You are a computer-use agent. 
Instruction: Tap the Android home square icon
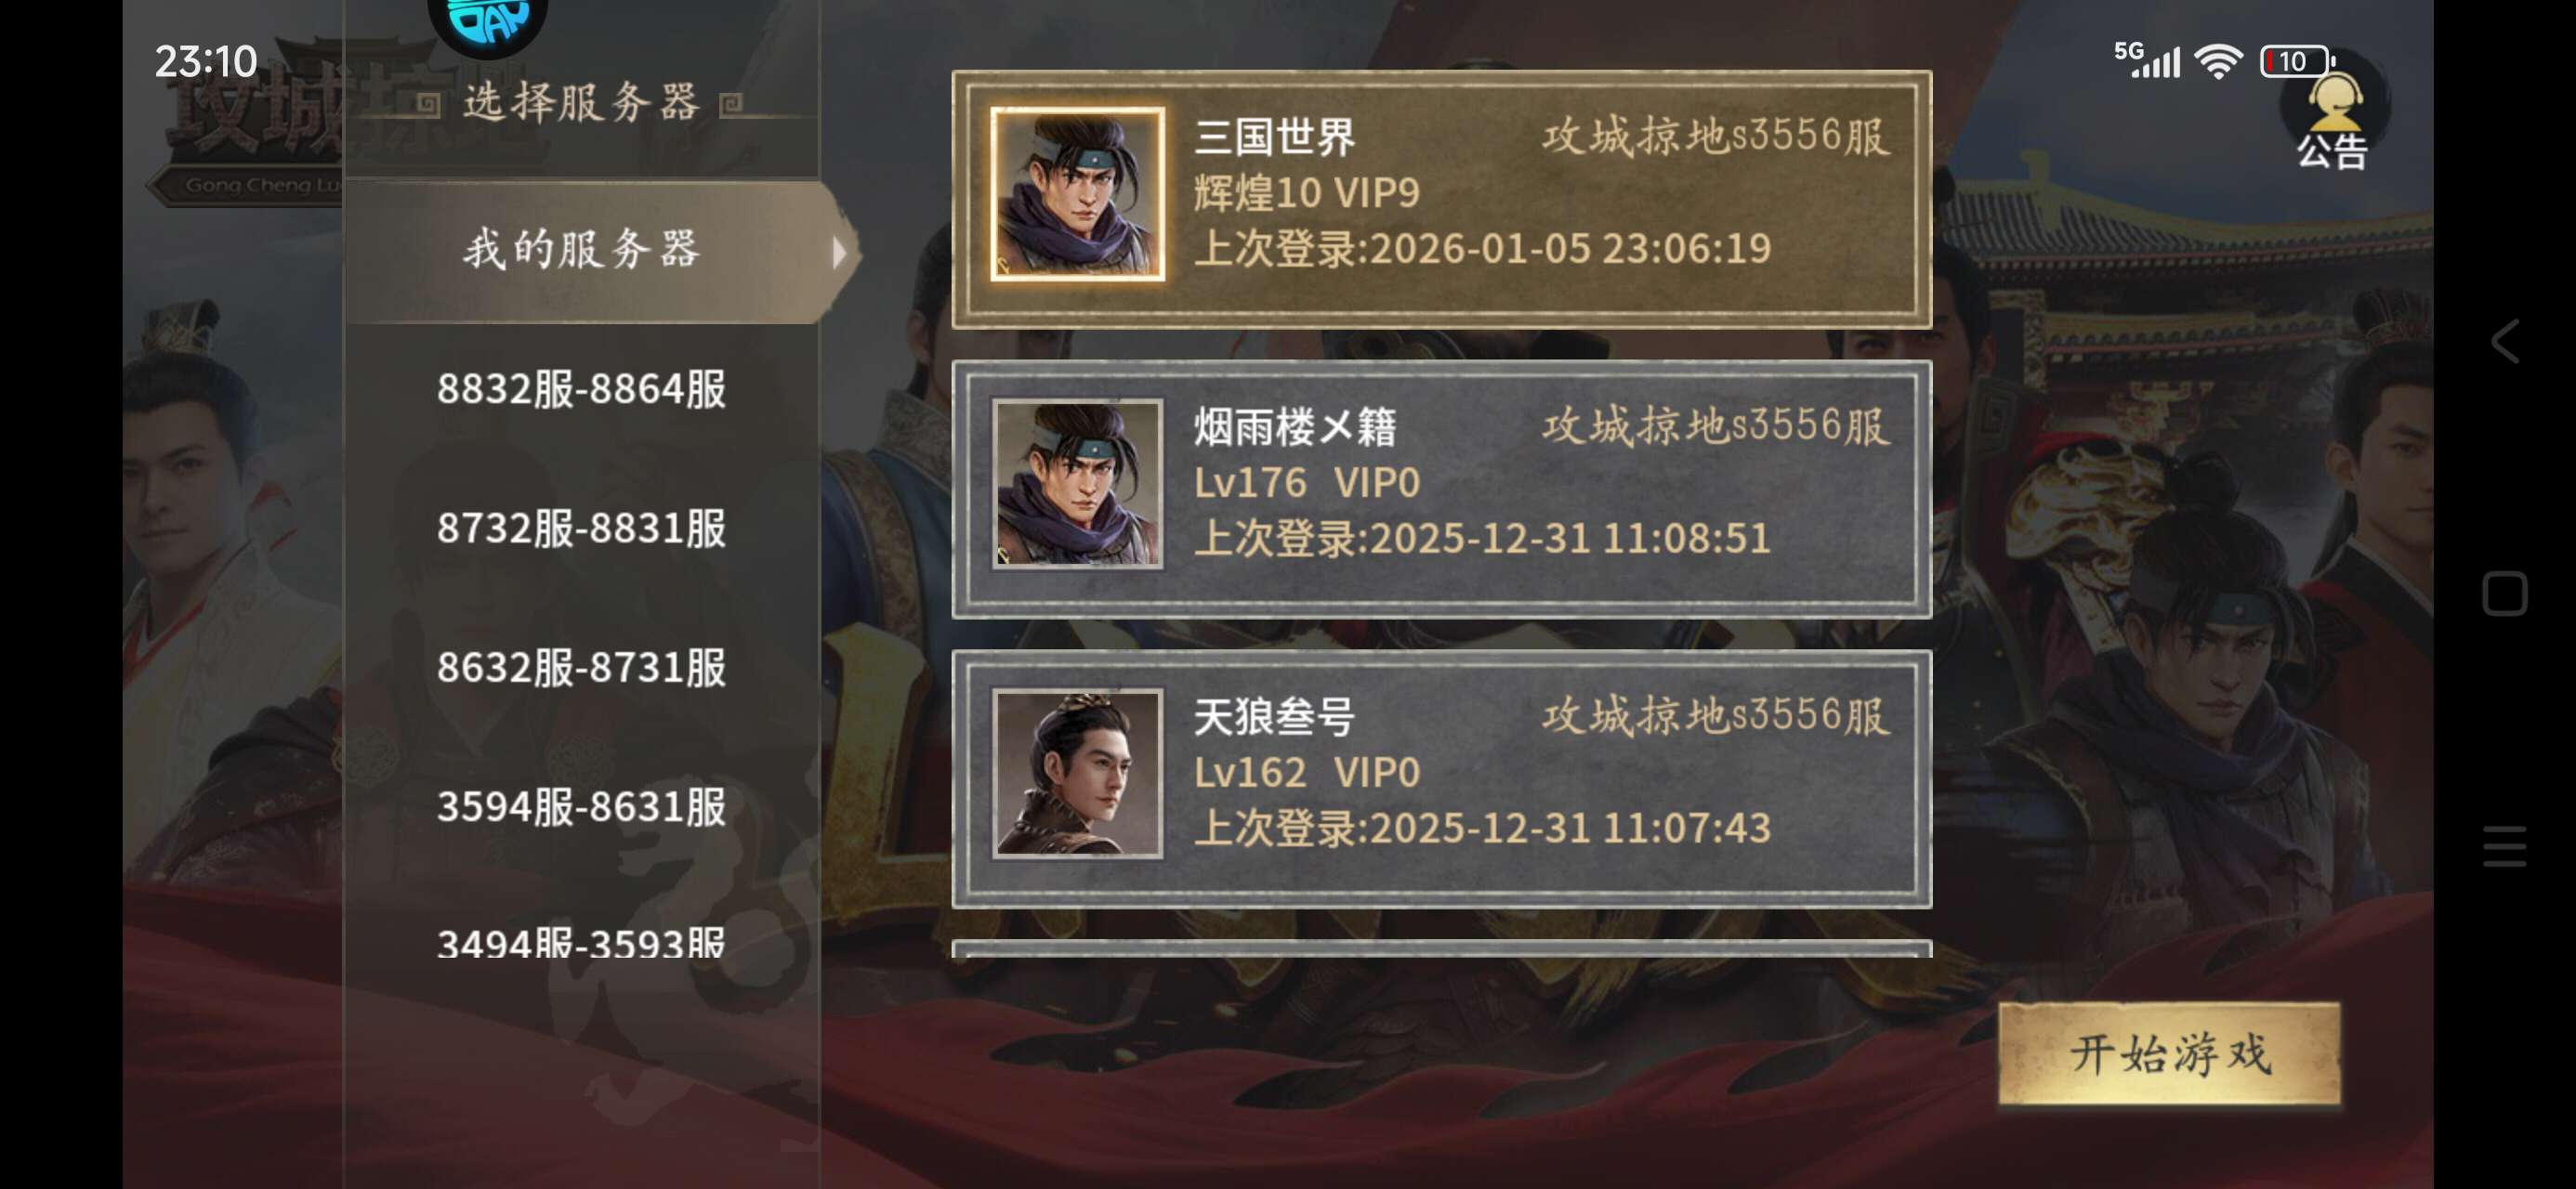pos(2505,594)
